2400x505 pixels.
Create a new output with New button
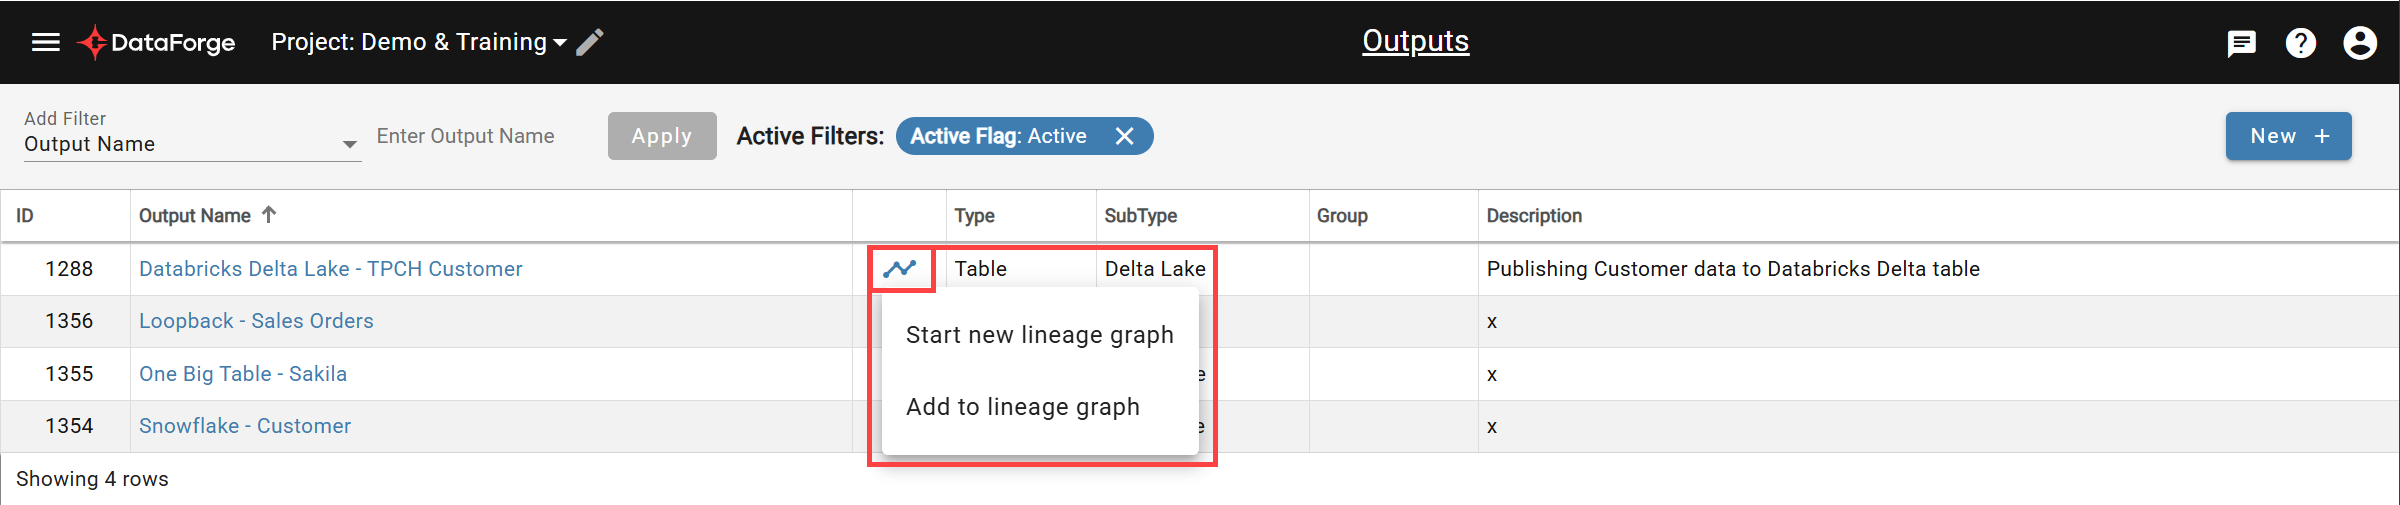(x=2288, y=136)
